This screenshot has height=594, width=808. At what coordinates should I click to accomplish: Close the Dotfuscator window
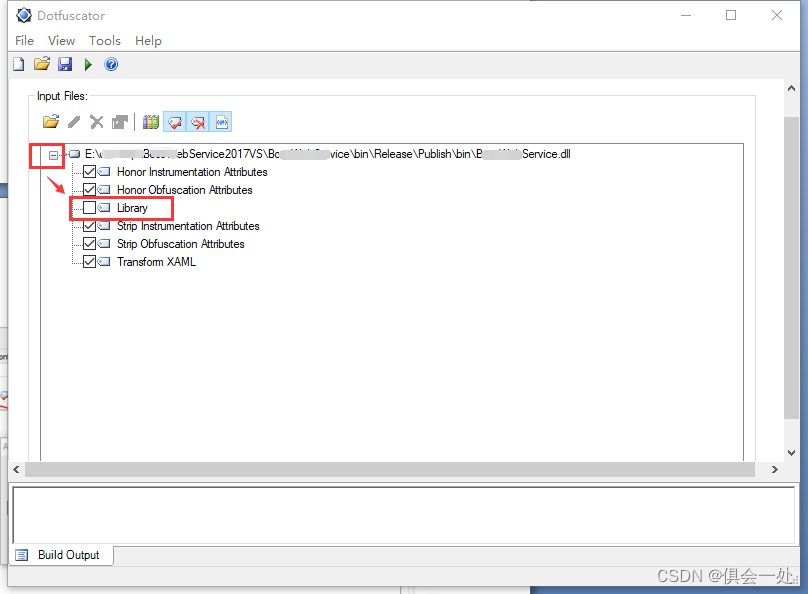[777, 15]
